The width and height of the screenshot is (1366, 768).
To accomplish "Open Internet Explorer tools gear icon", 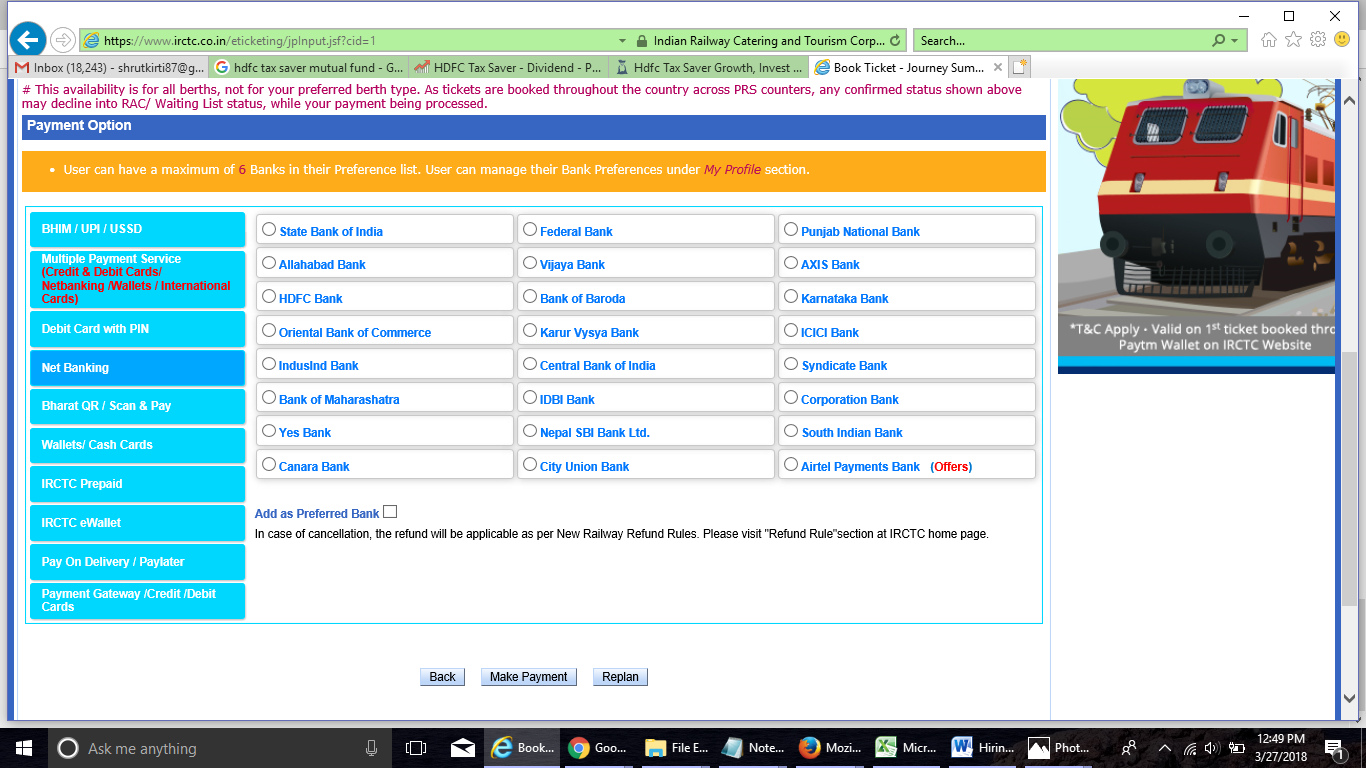I will click(1318, 40).
